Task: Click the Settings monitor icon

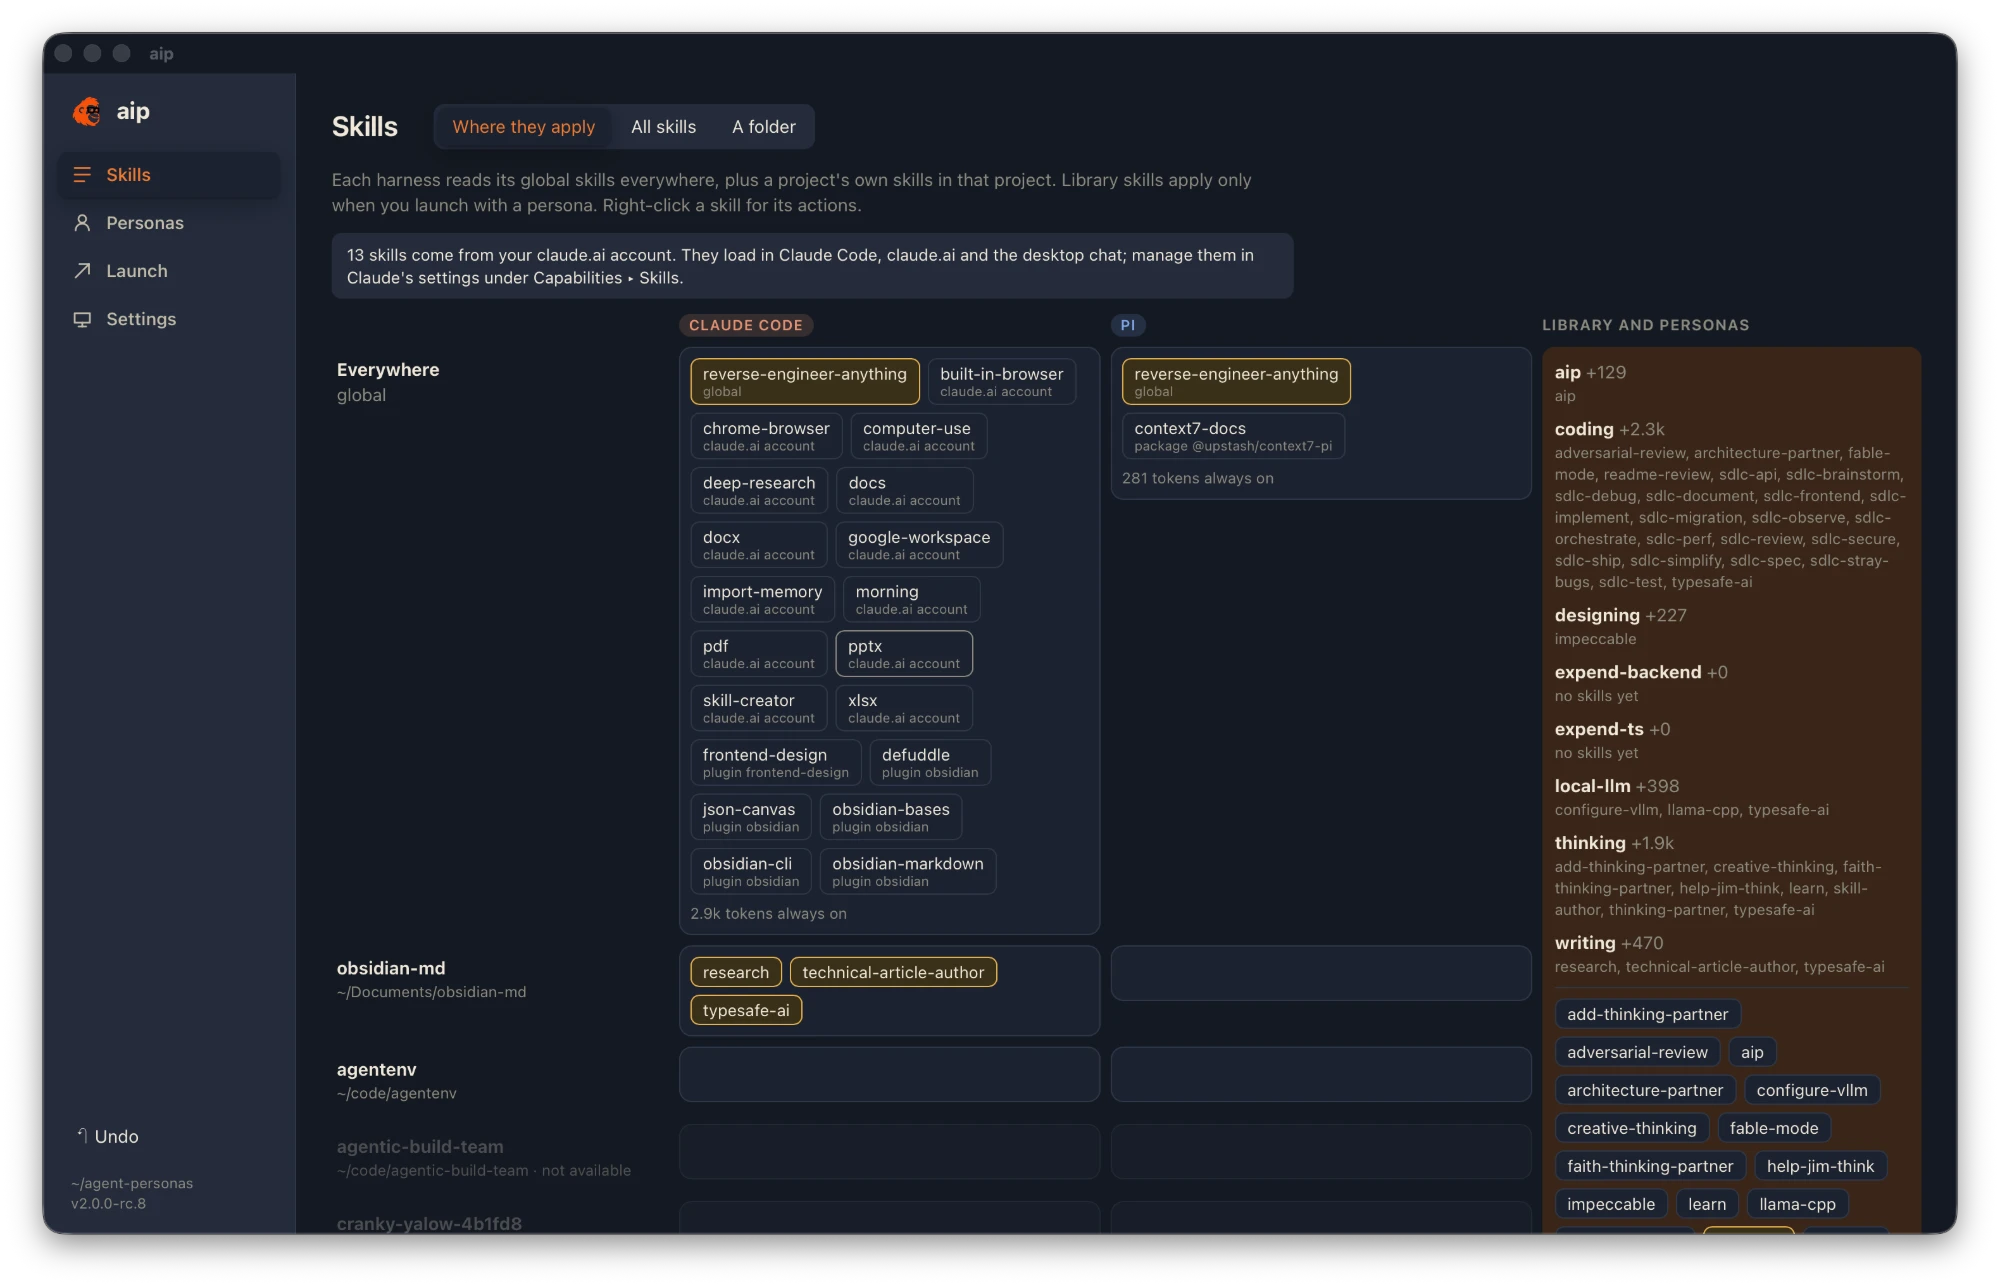Action: click(82, 319)
